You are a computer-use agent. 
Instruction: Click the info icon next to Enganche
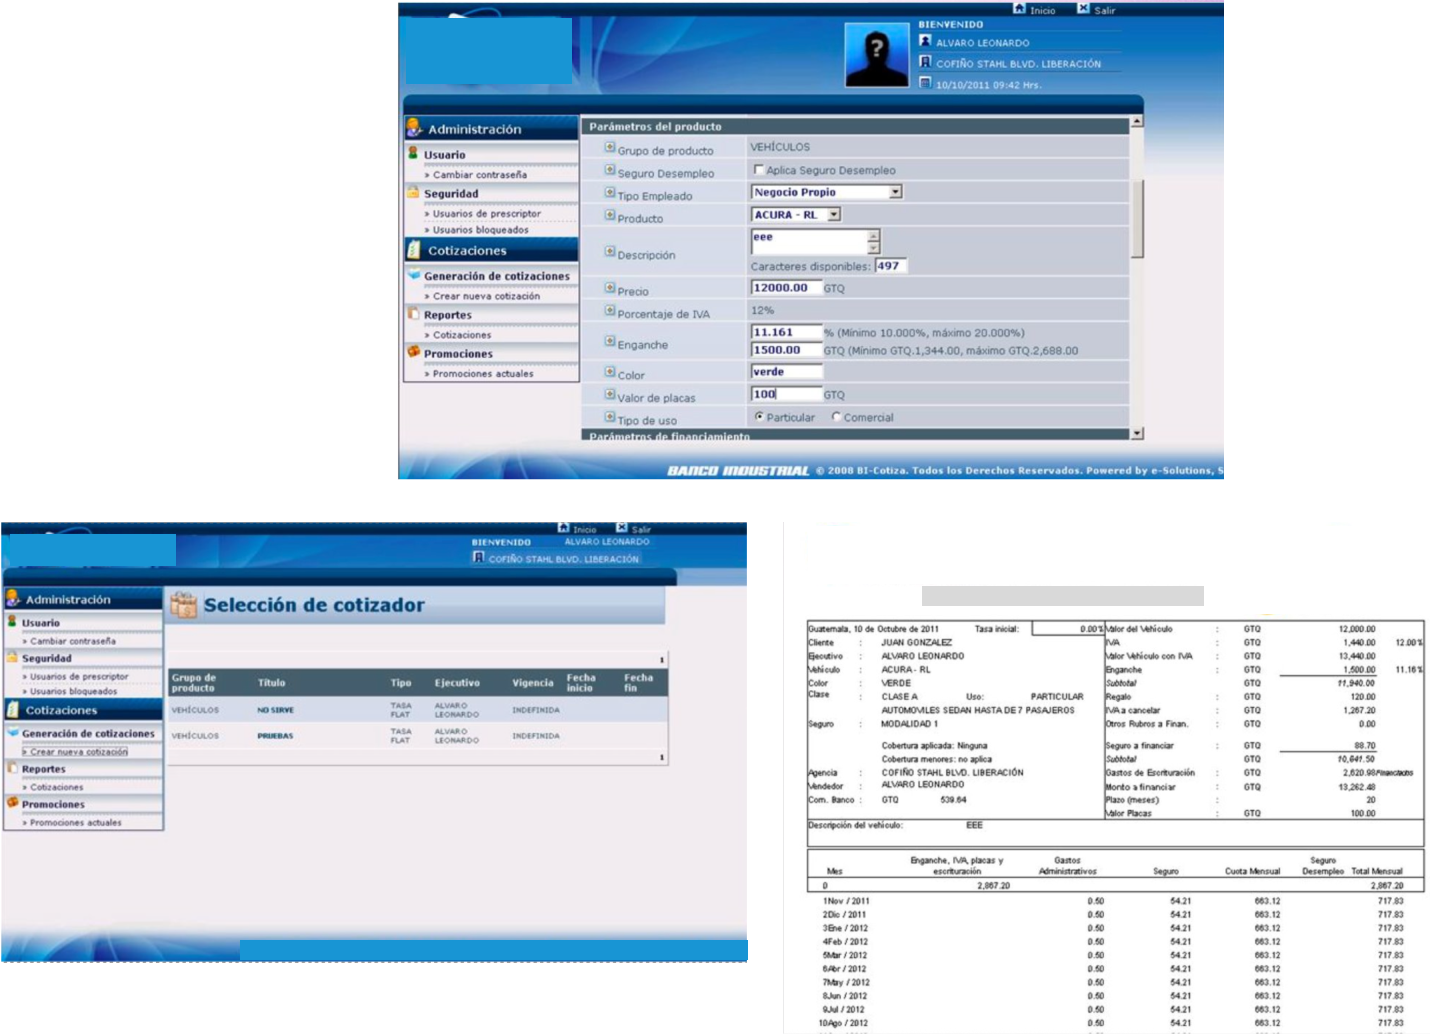(609, 342)
